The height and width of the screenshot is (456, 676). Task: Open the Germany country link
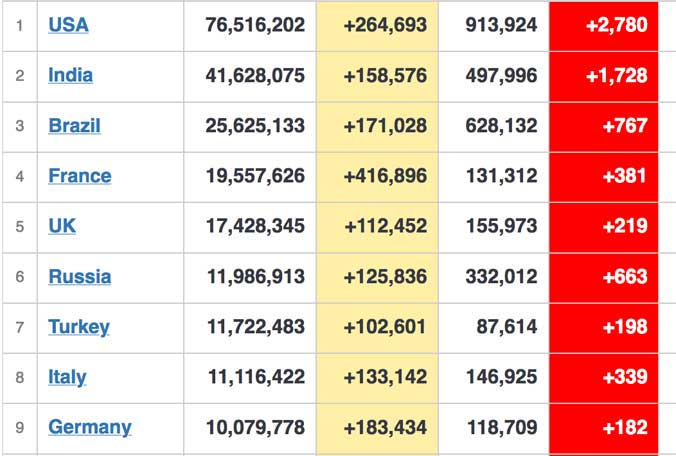90,428
